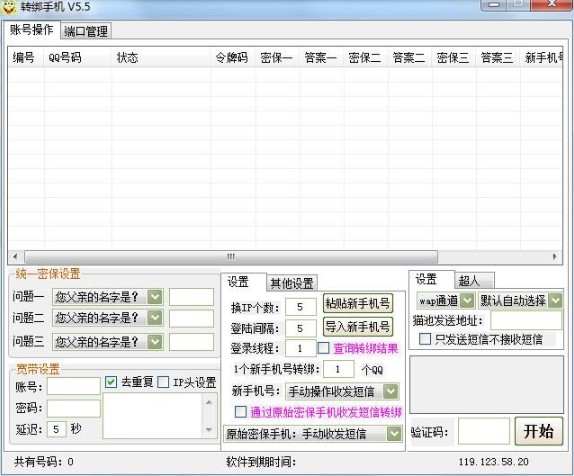The width and height of the screenshot is (574, 476).
Task: Click the IP list scroll down arrow
Action: (x=209, y=430)
